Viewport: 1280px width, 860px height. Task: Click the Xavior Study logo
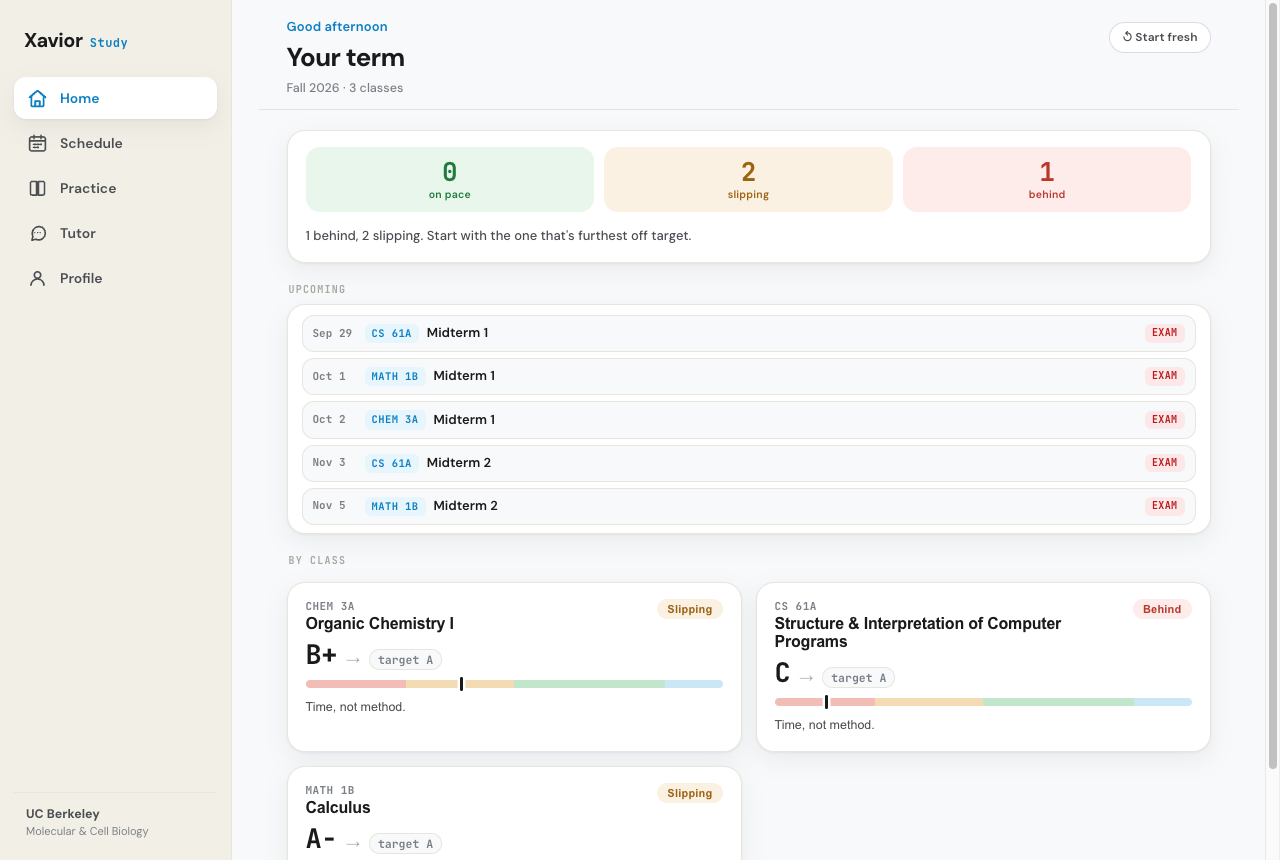pyautogui.click(x=76, y=41)
